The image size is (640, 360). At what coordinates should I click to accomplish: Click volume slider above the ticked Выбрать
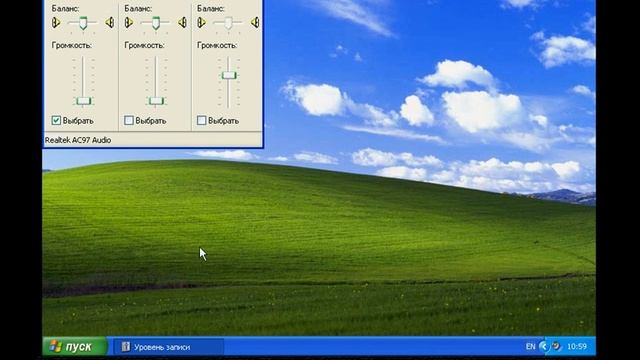click(x=83, y=101)
